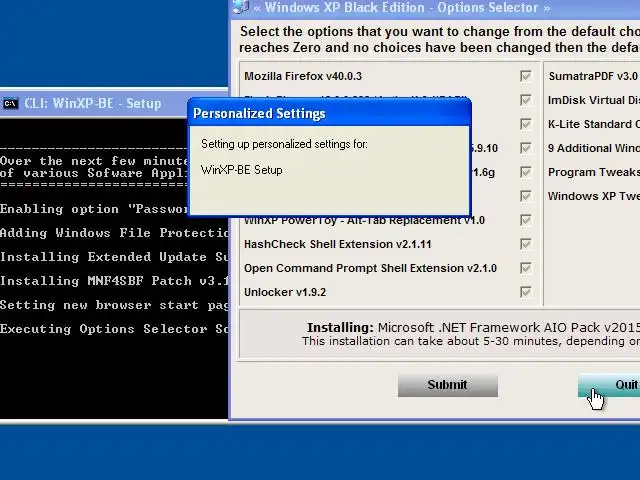This screenshot has width=640, height=480.
Task: Click the Program Tweaks option label
Action: pos(594,172)
